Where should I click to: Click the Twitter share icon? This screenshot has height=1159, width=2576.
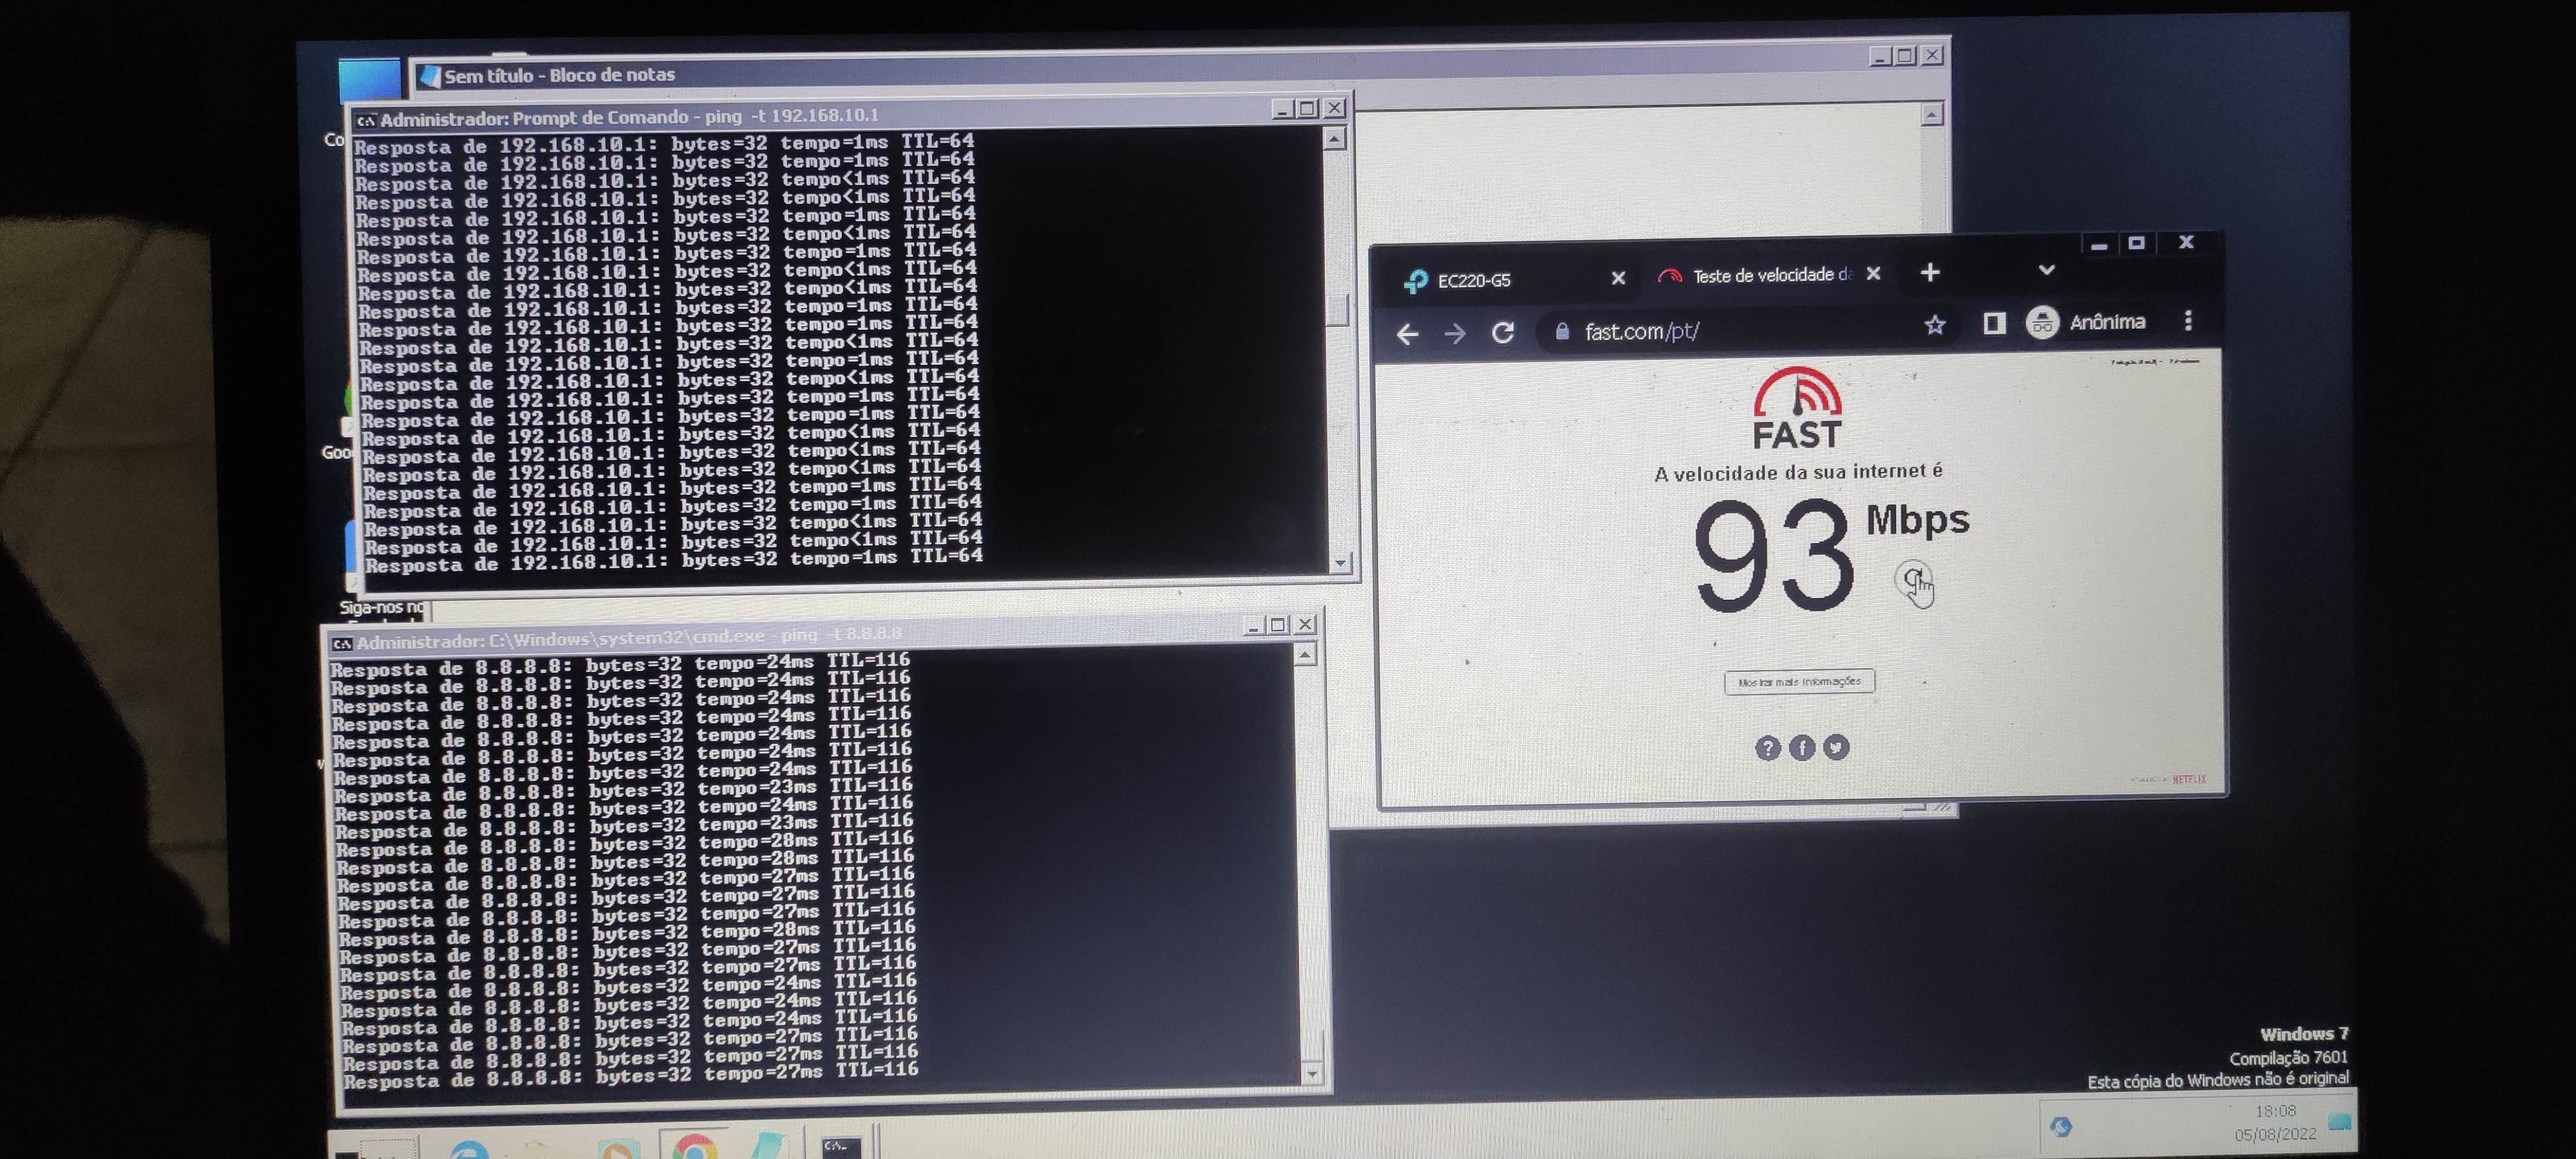point(1836,747)
